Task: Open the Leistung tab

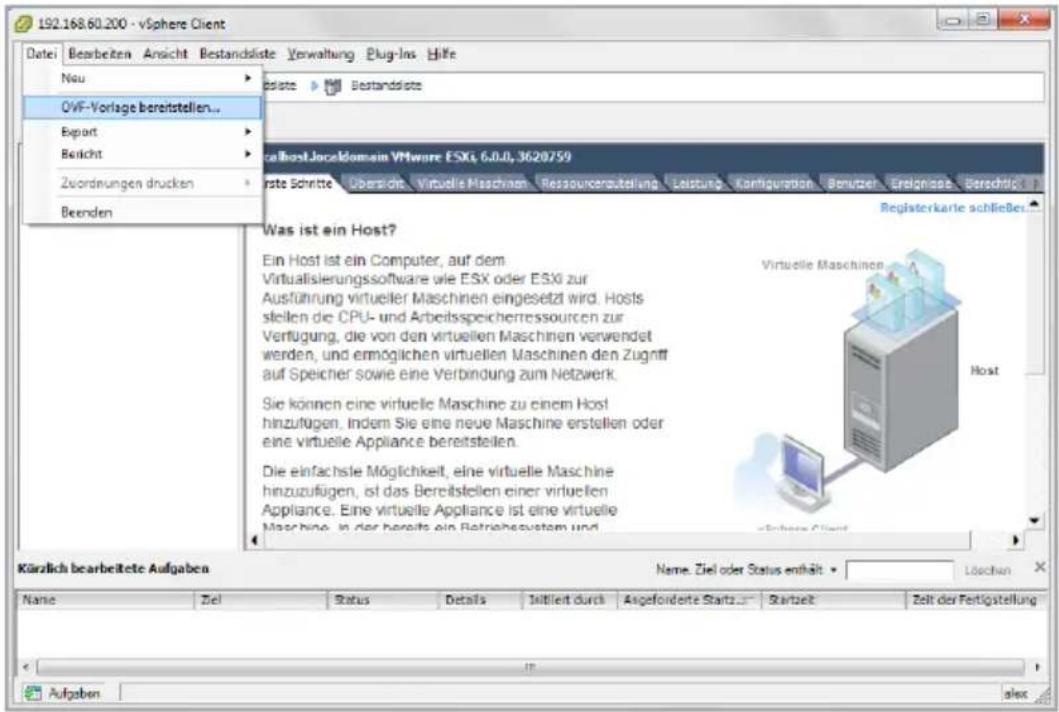Action: (x=697, y=183)
